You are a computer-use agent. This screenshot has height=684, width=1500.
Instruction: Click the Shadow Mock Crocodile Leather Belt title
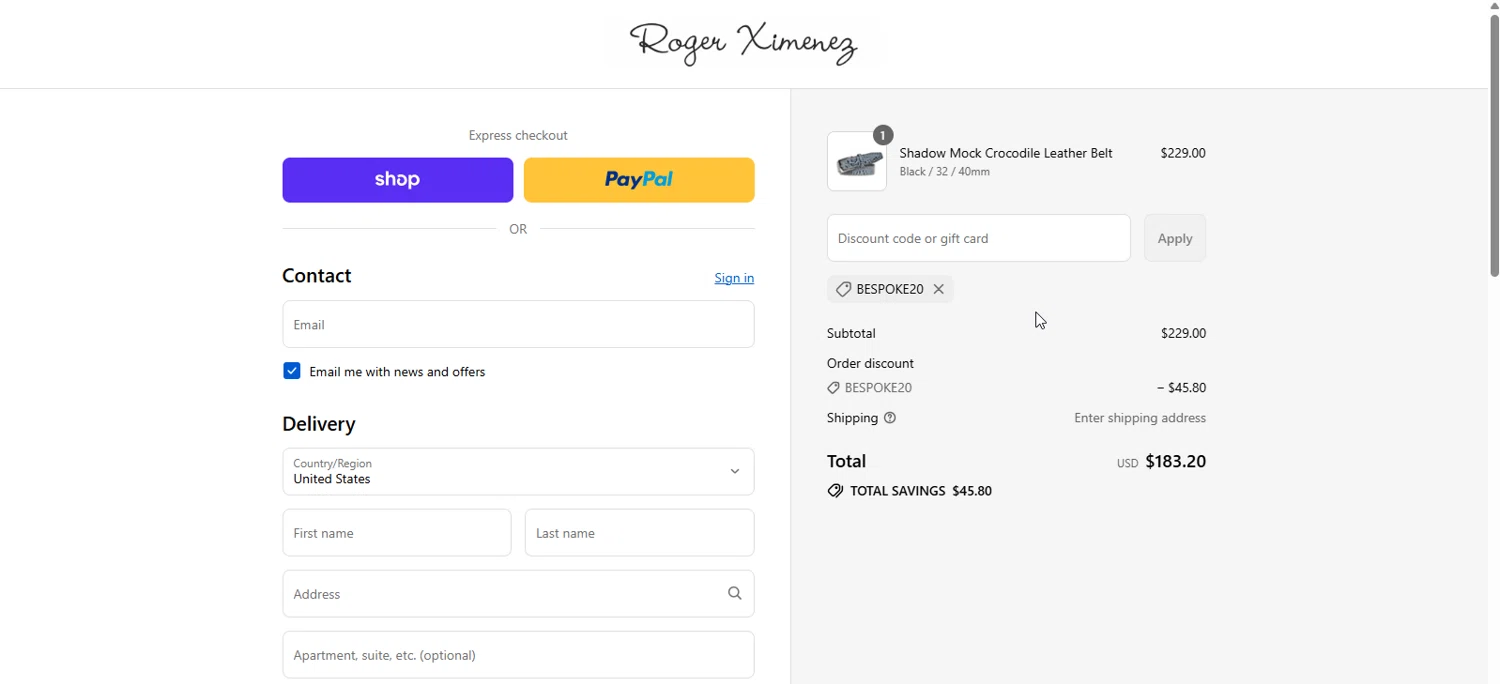coord(1006,153)
